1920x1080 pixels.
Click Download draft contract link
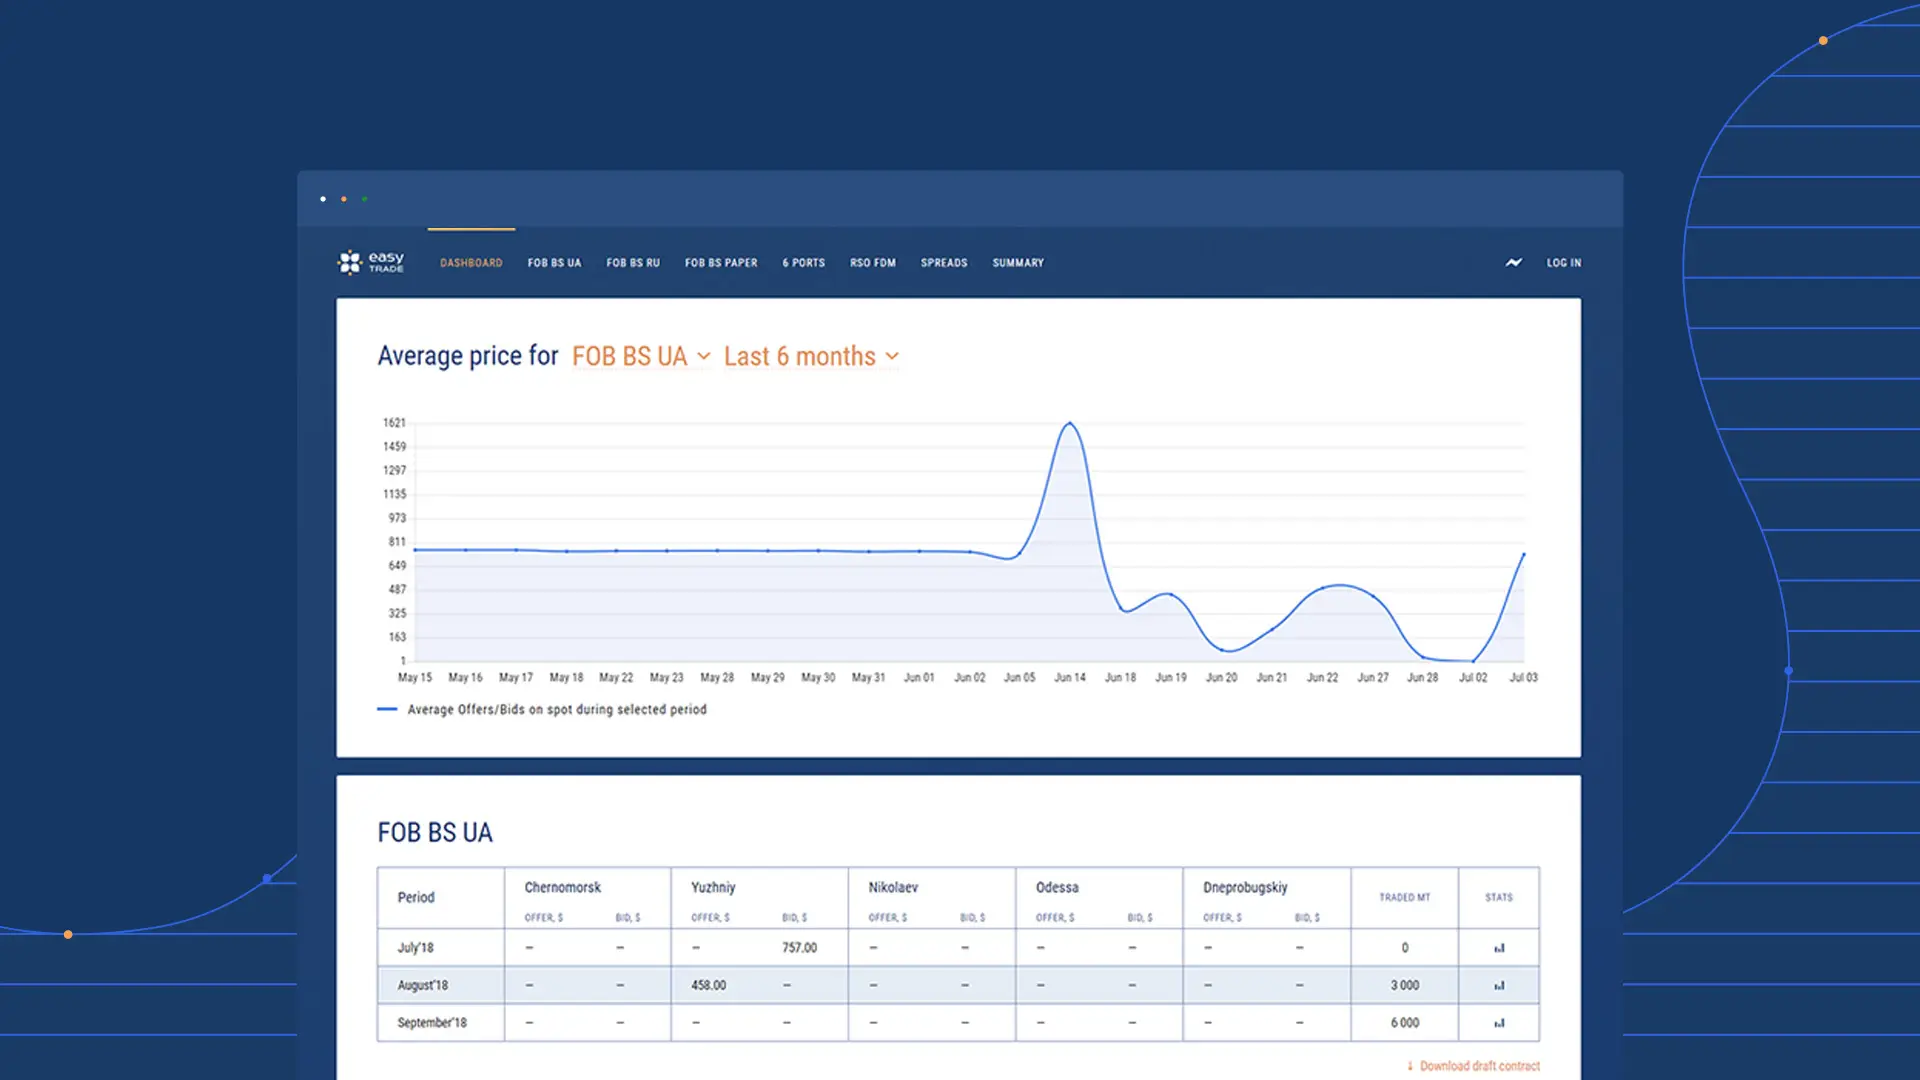[x=1479, y=1066]
